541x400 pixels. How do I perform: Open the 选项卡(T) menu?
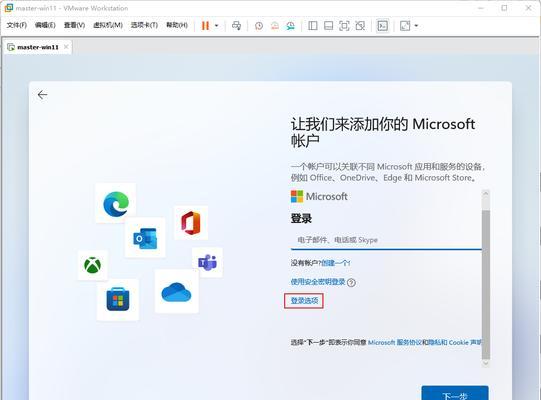tap(144, 25)
